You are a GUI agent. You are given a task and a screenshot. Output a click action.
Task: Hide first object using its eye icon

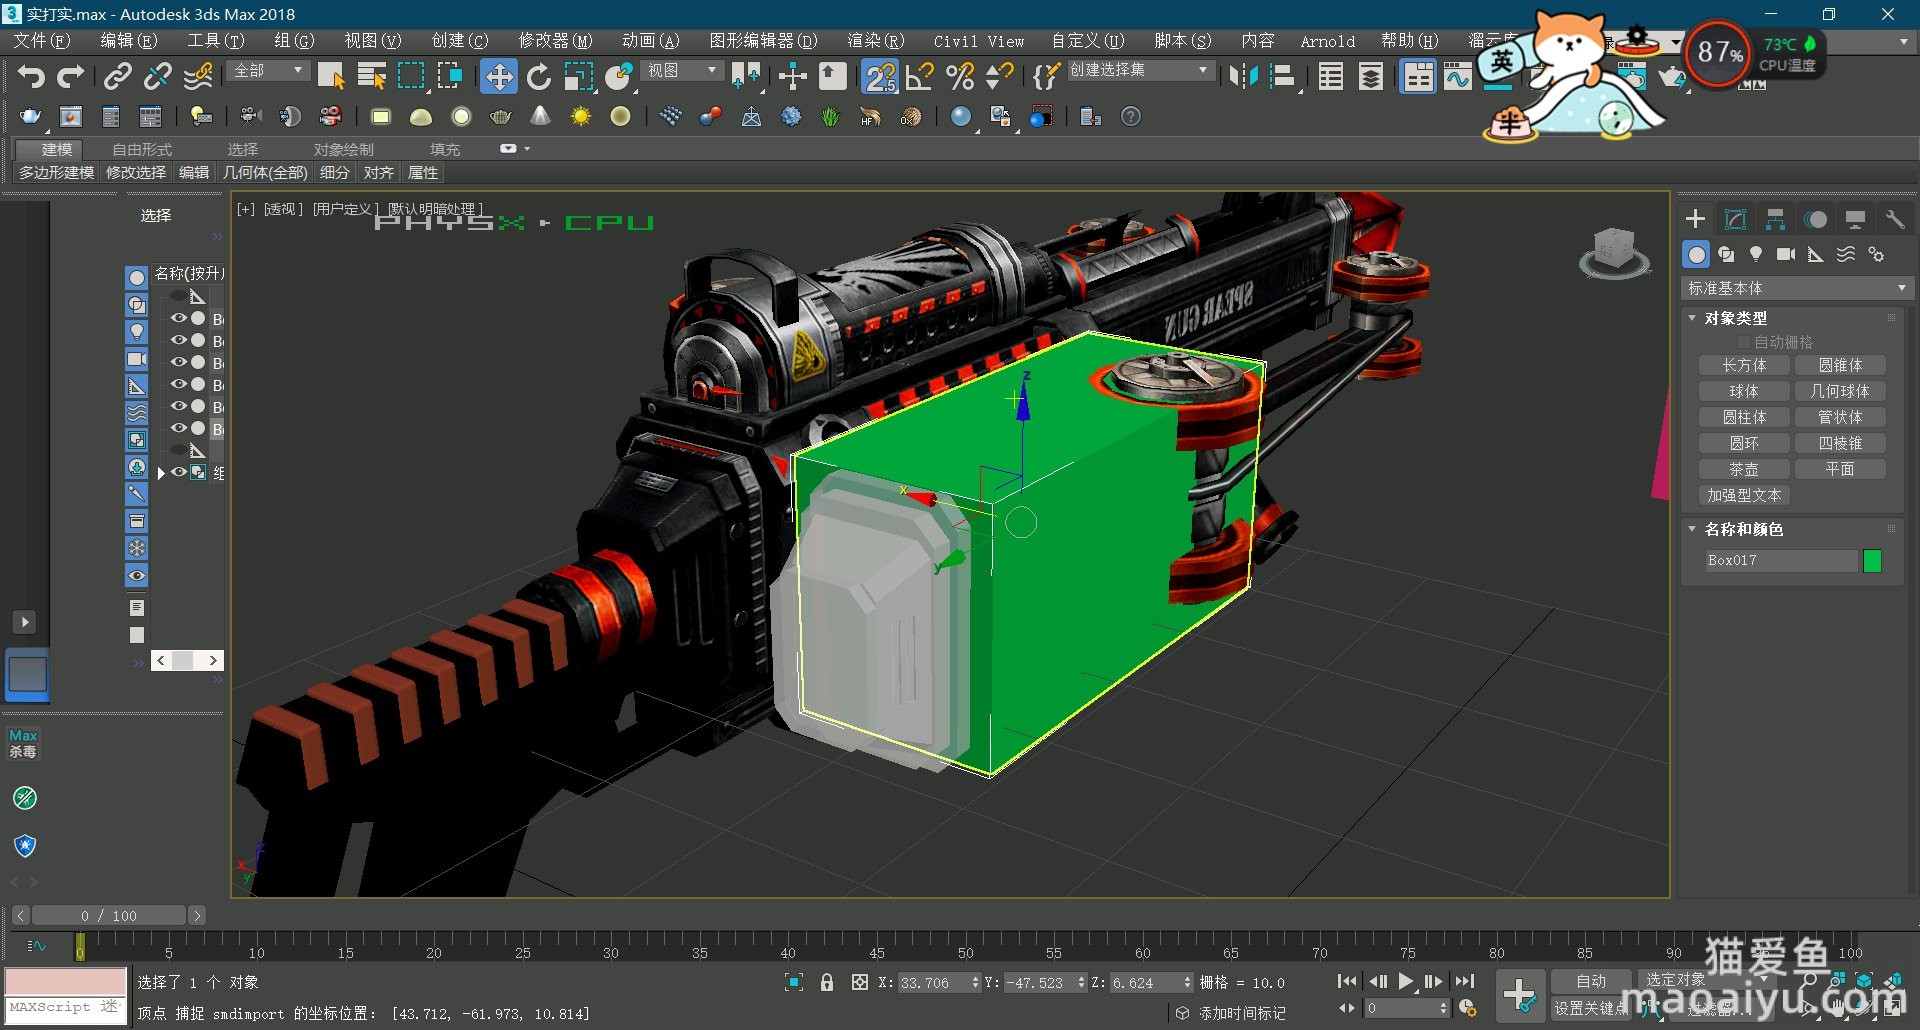179,319
